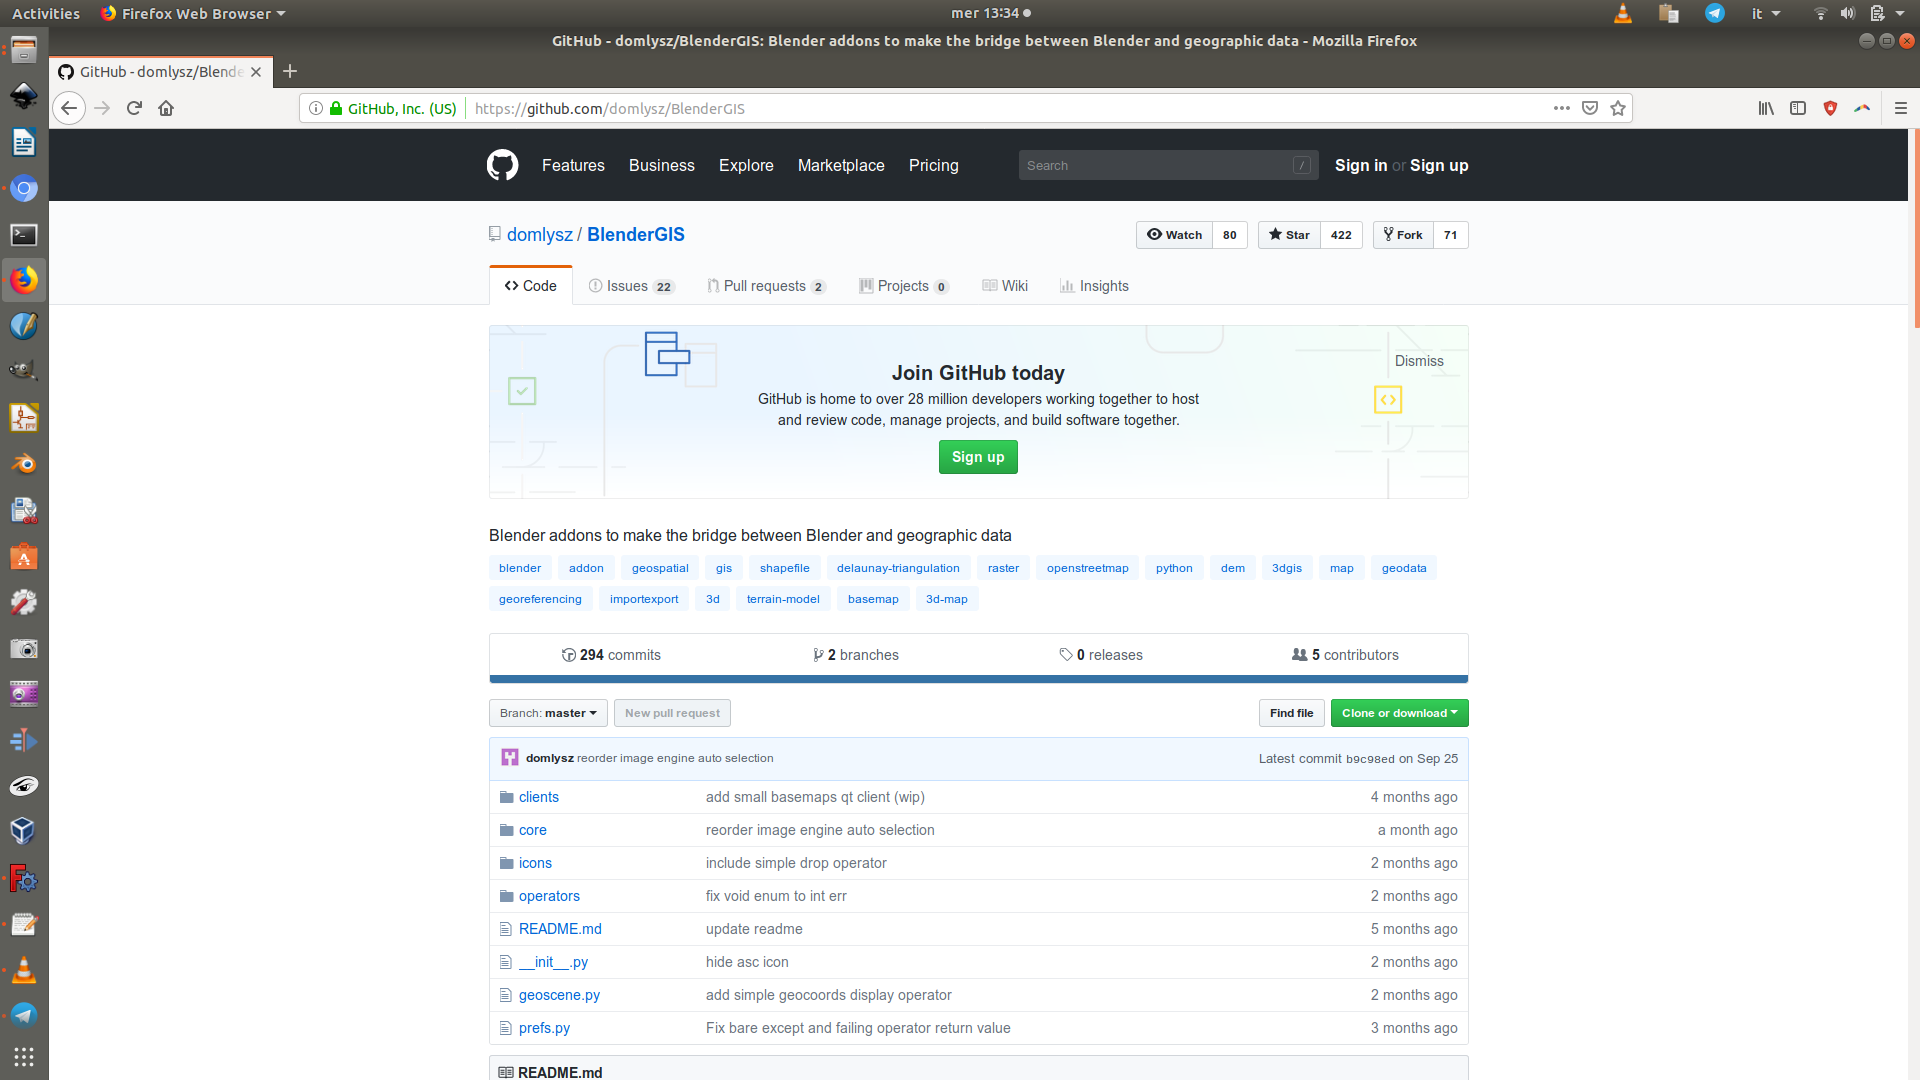Click the Reload page icon
Image resolution: width=1920 pixels, height=1080 pixels.
(x=134, y=108)
